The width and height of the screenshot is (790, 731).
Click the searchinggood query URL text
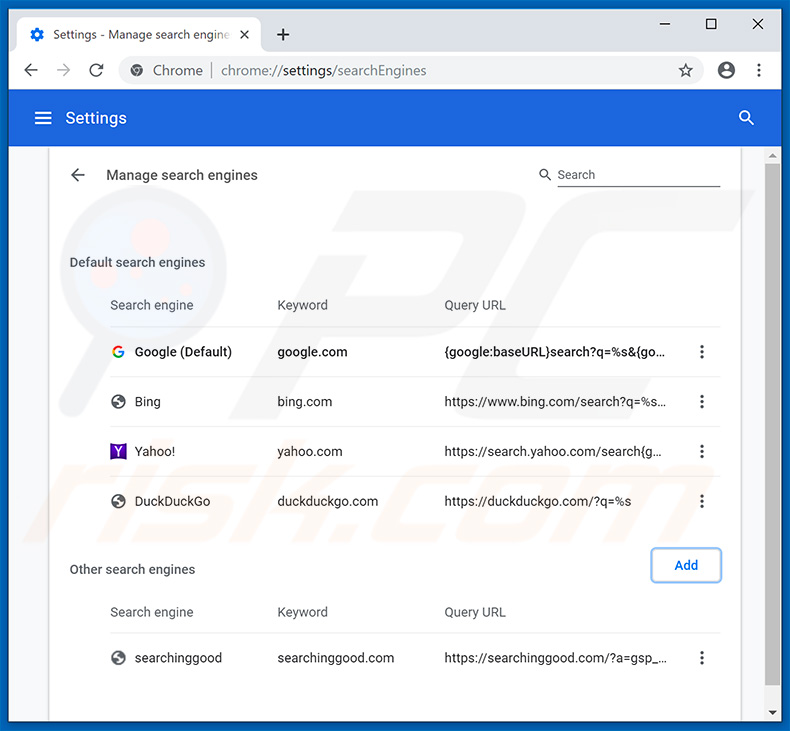(556, 658)
